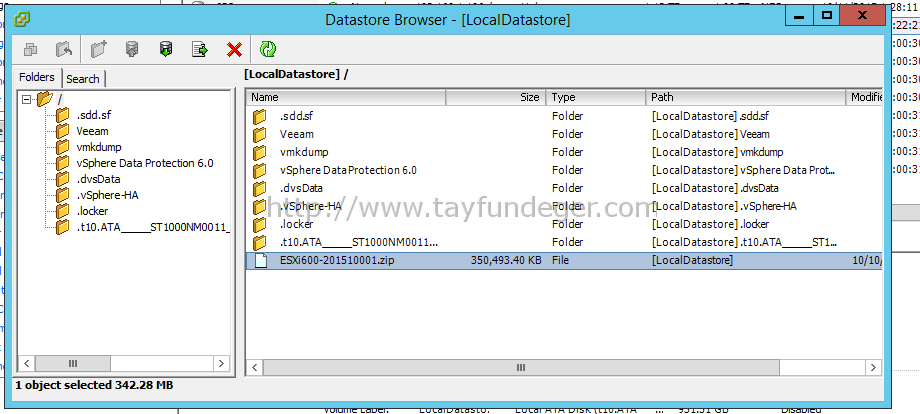Screen dimensions: 920x414
Task: Click '1 object selected 342.28 MB' status
Action: tap(94, 385)
